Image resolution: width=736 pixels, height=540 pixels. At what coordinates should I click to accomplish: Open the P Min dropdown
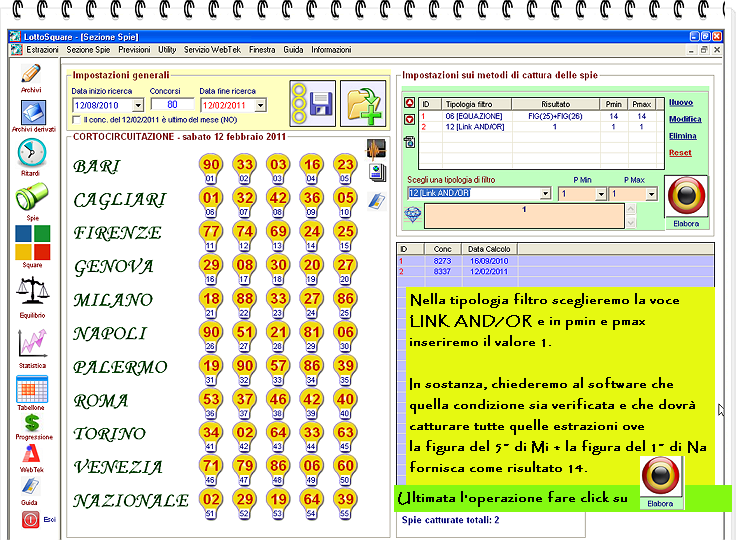pos(601,194)
